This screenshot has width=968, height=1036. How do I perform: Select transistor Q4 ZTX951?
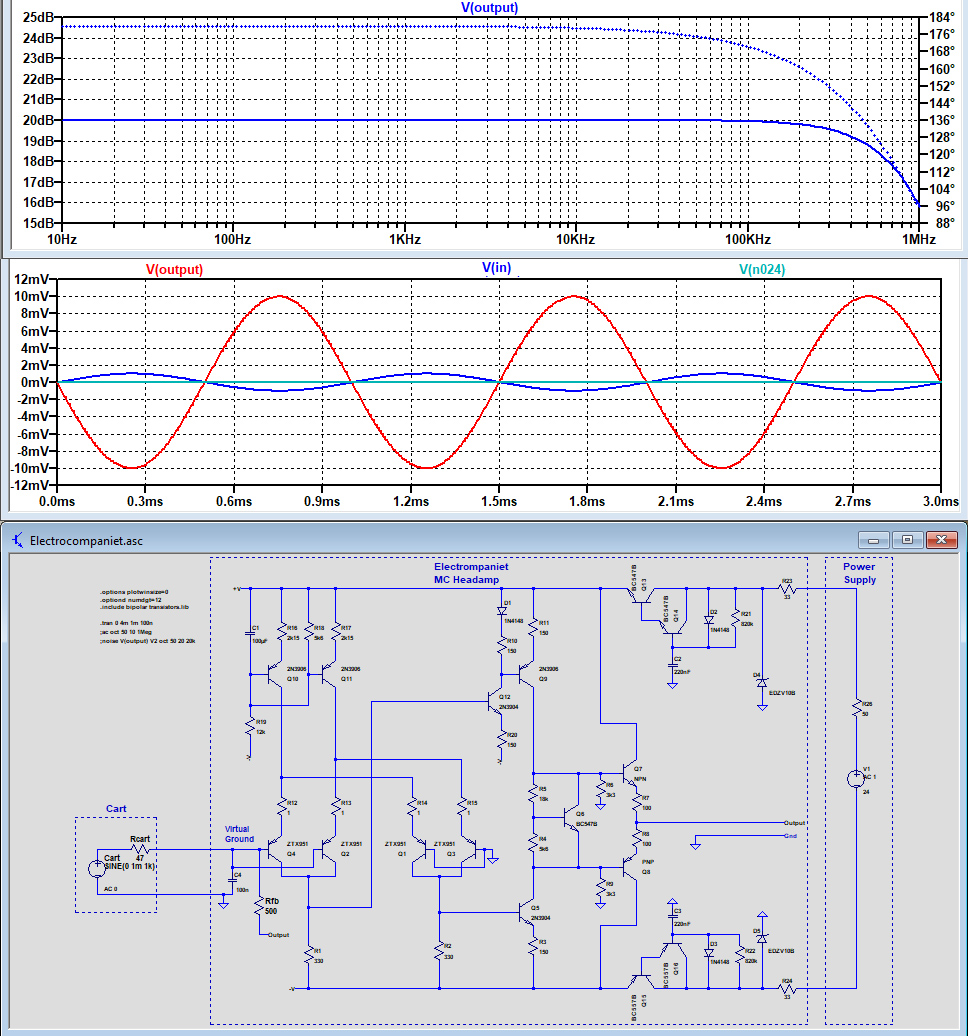coord(274,850)
